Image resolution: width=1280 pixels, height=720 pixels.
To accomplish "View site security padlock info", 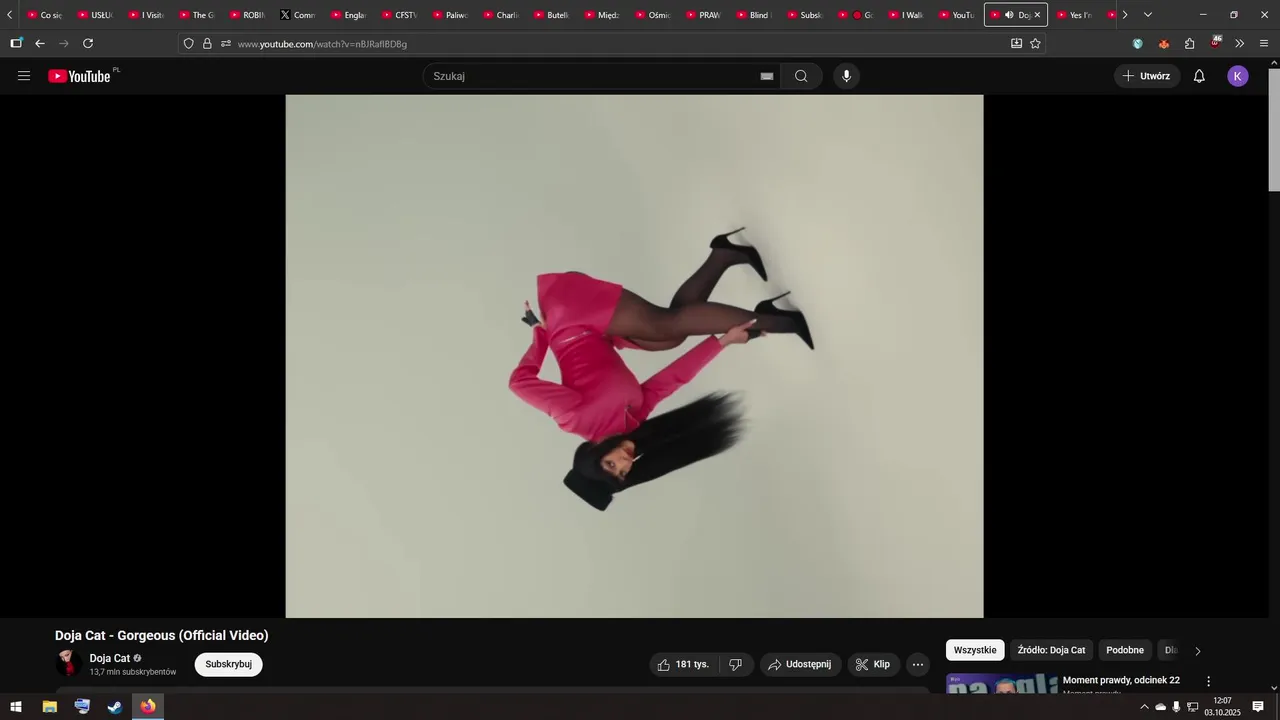I will (207, 43).
